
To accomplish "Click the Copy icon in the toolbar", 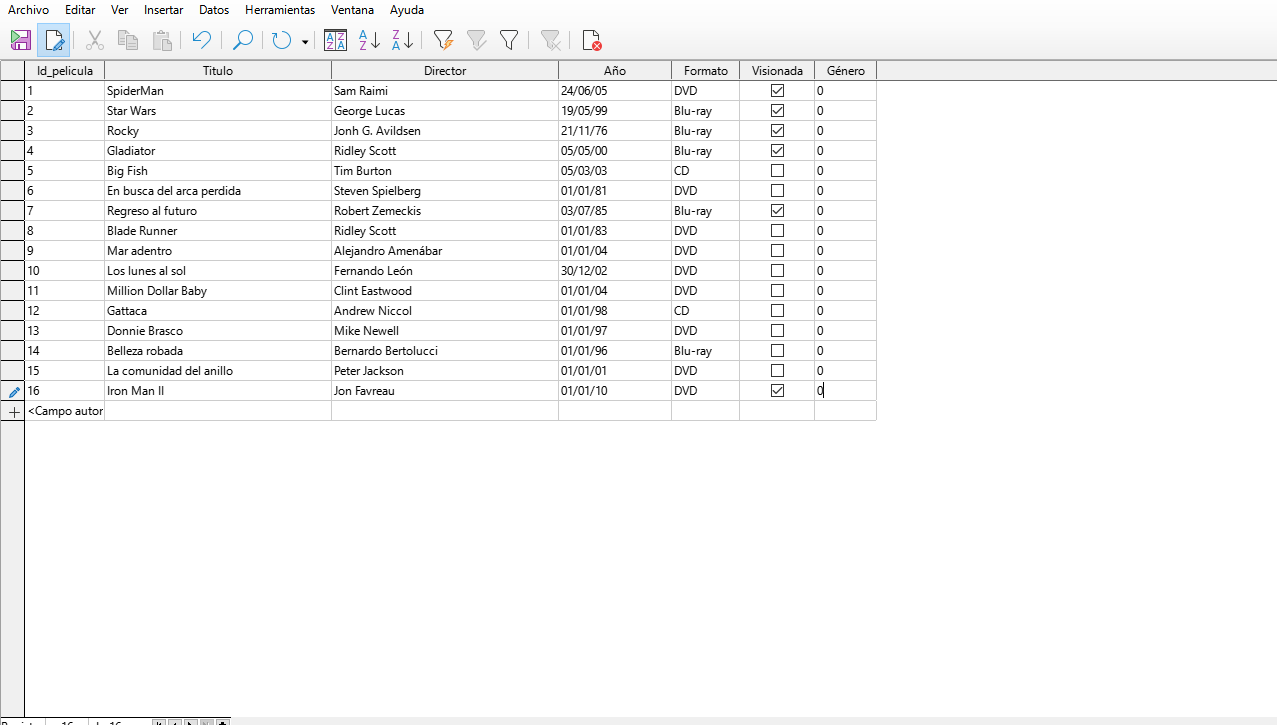I will [x=128, y=40].
